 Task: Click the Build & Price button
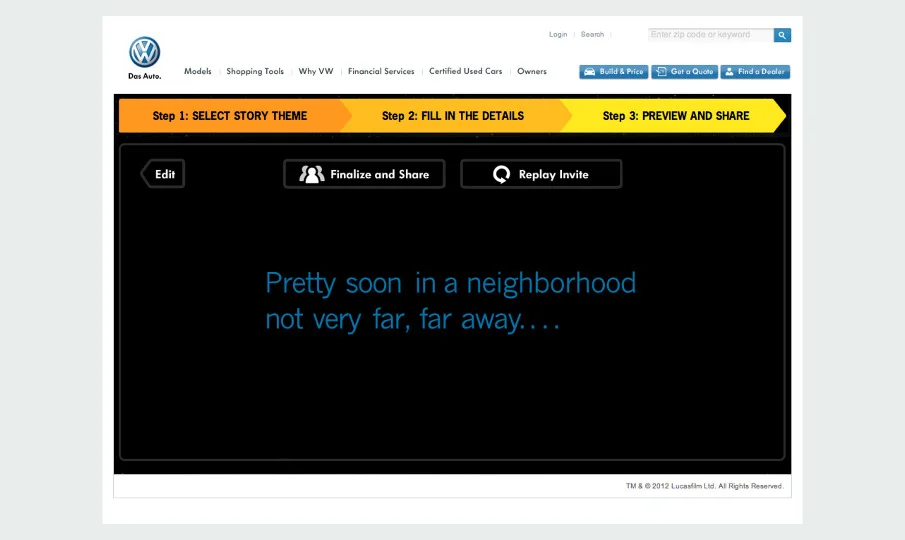(614, 72)
